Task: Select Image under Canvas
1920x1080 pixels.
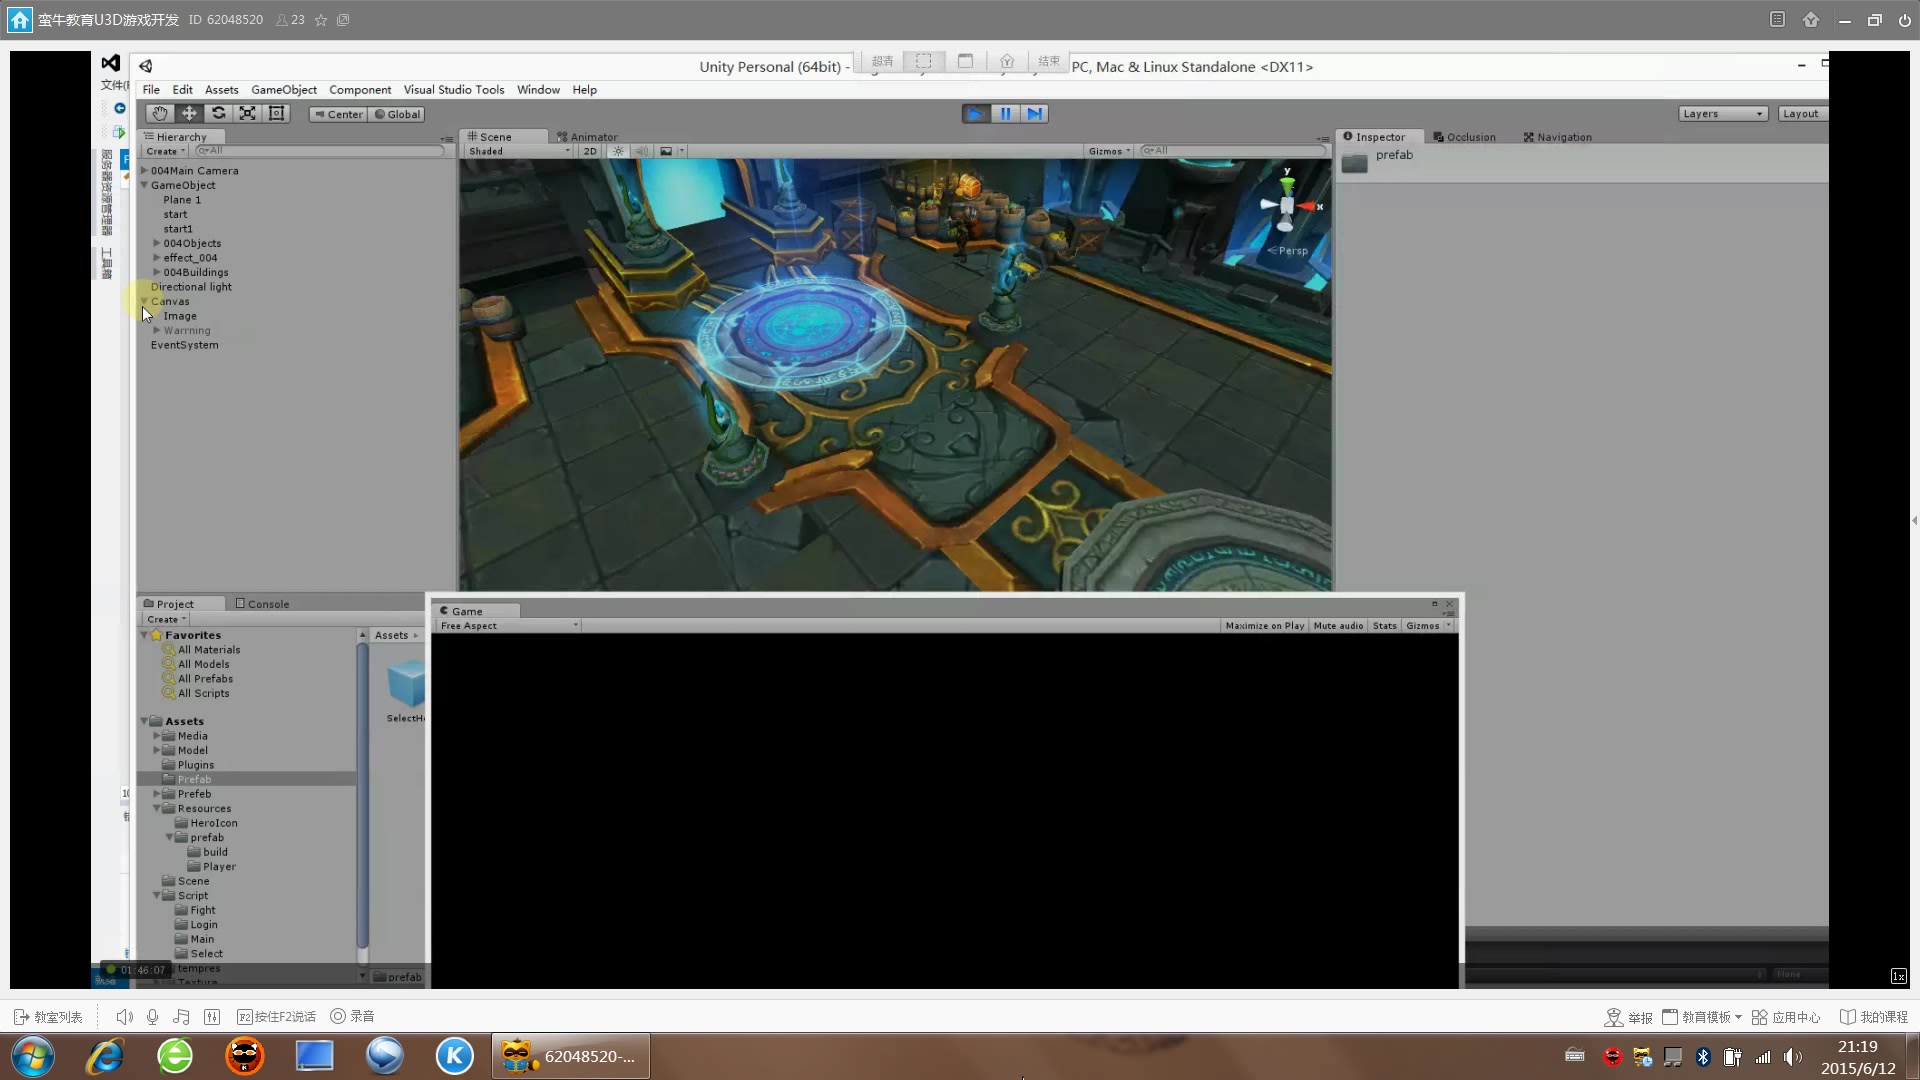Action: click(x=180, y=316)
